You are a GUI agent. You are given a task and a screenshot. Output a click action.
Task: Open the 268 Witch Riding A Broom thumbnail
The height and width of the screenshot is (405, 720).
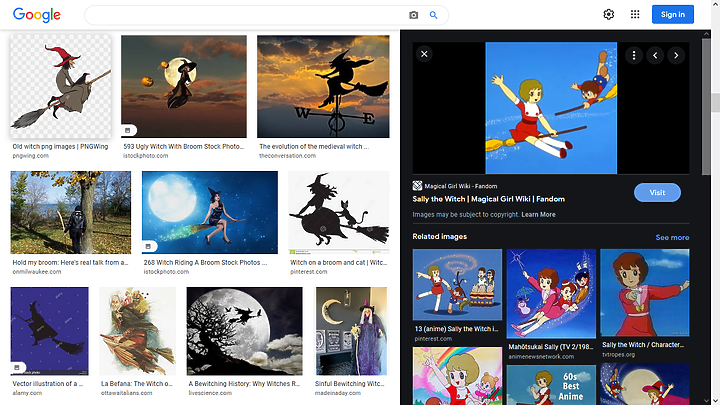tap(210, 213)
